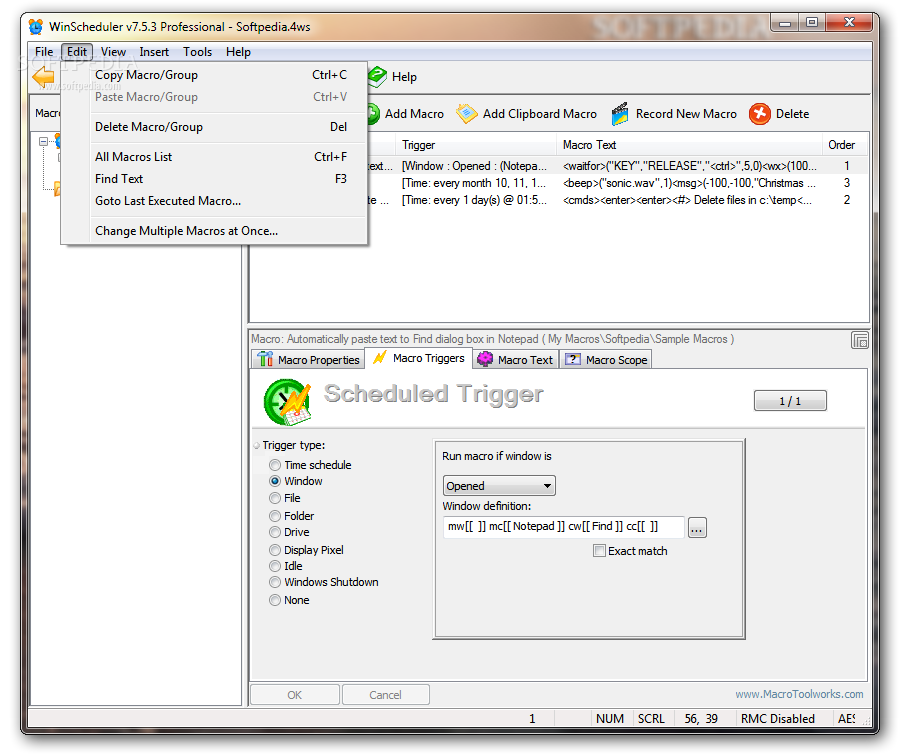
Task: Click the Delete toolbar label
Action: click(792, 114)
